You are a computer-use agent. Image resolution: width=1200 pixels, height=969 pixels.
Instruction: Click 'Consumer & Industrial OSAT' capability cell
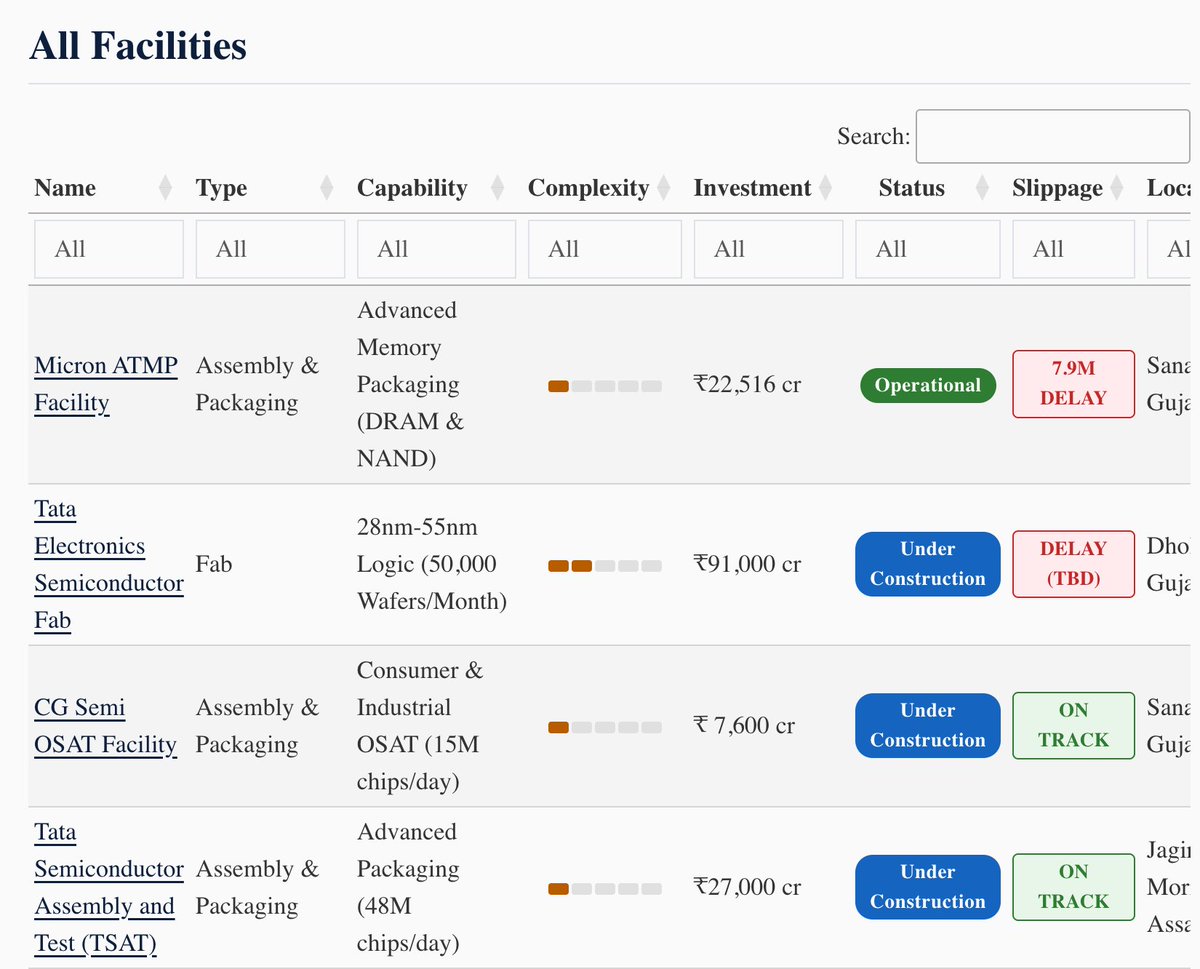pos(420,726)
